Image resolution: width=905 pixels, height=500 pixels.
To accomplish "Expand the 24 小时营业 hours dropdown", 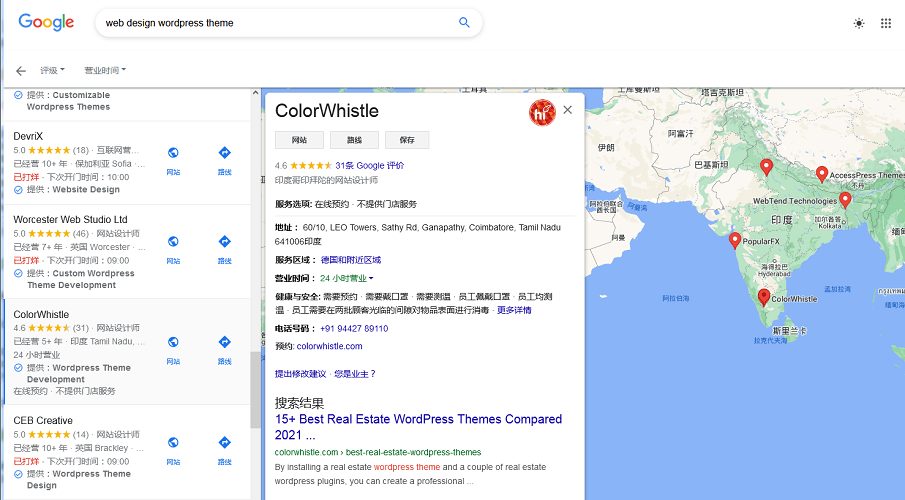I will (x=346, y=278).
